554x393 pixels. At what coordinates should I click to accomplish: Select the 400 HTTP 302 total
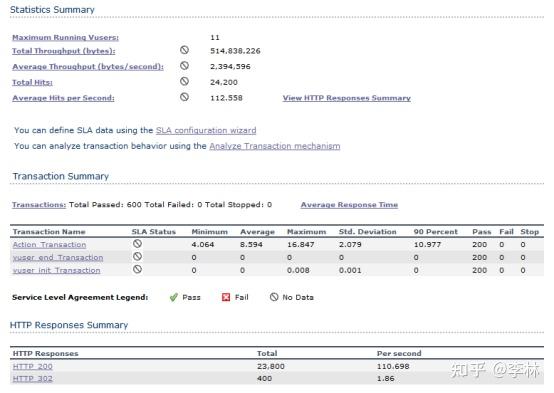265,379
